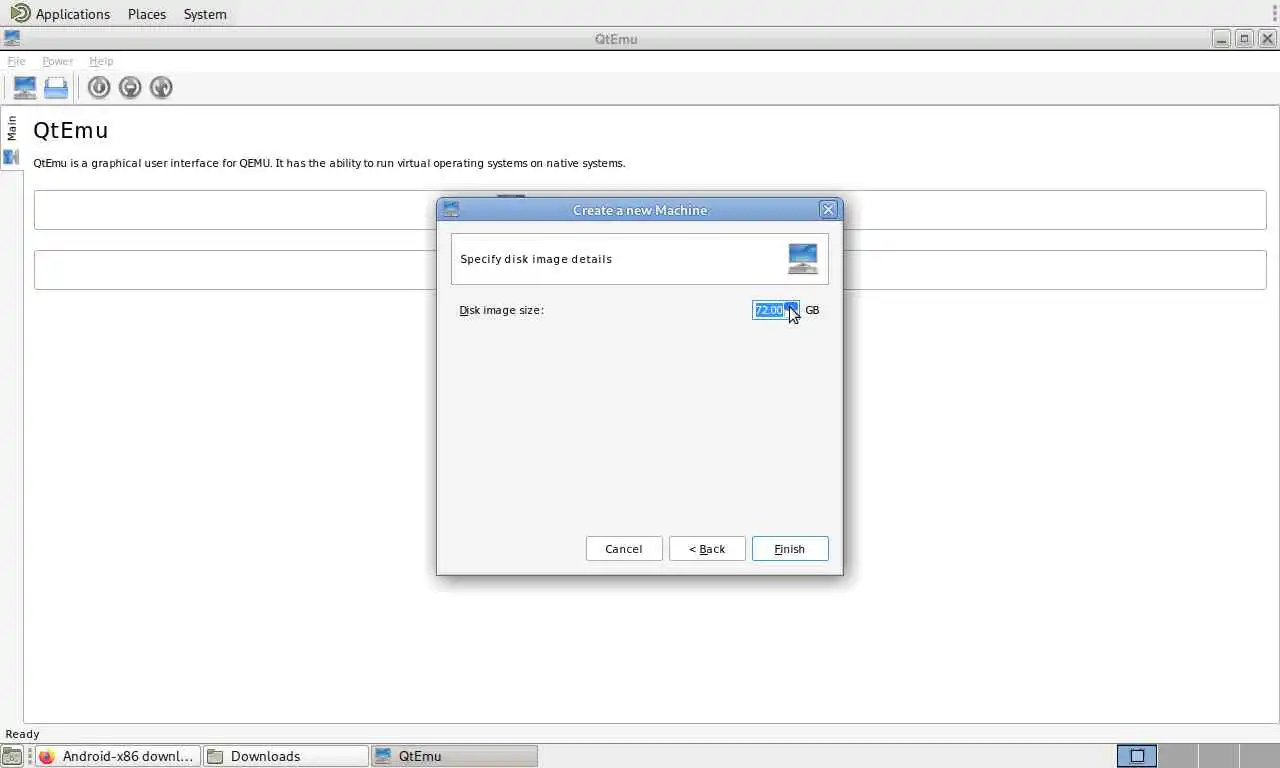
Task: Click the new virtual machine toolbar icon
Action: click(24, 88)
